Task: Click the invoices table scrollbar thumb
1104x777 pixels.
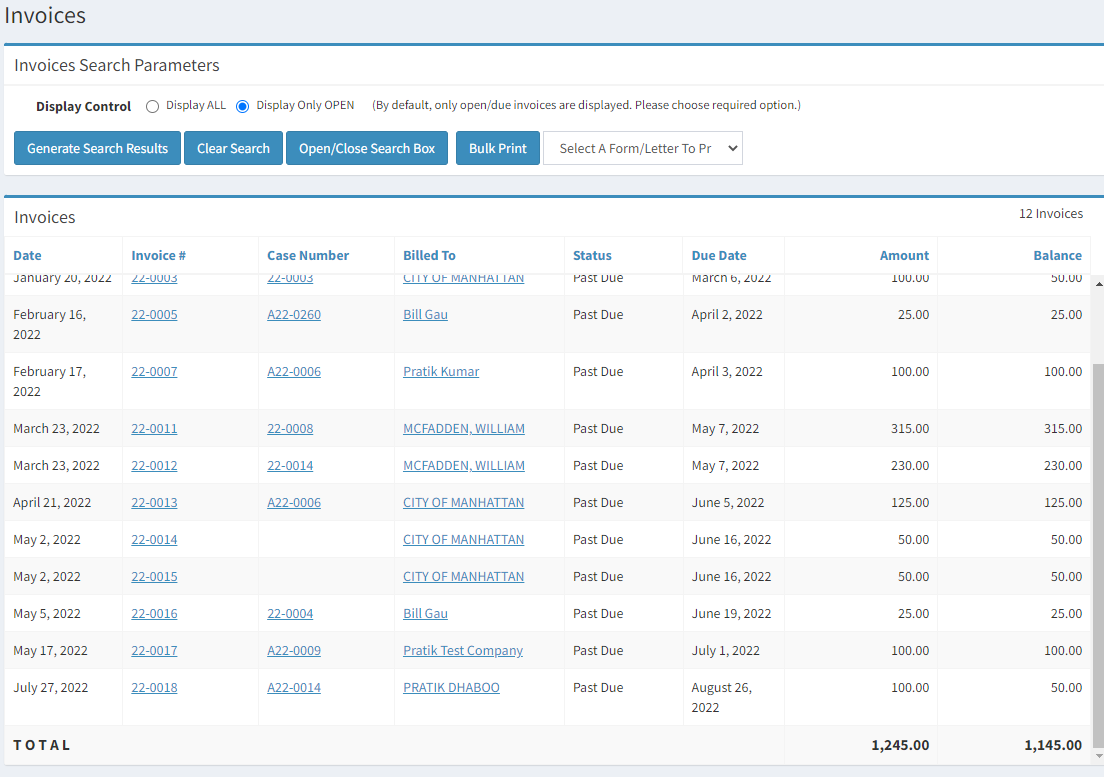Action: [x=1098, y=555]
